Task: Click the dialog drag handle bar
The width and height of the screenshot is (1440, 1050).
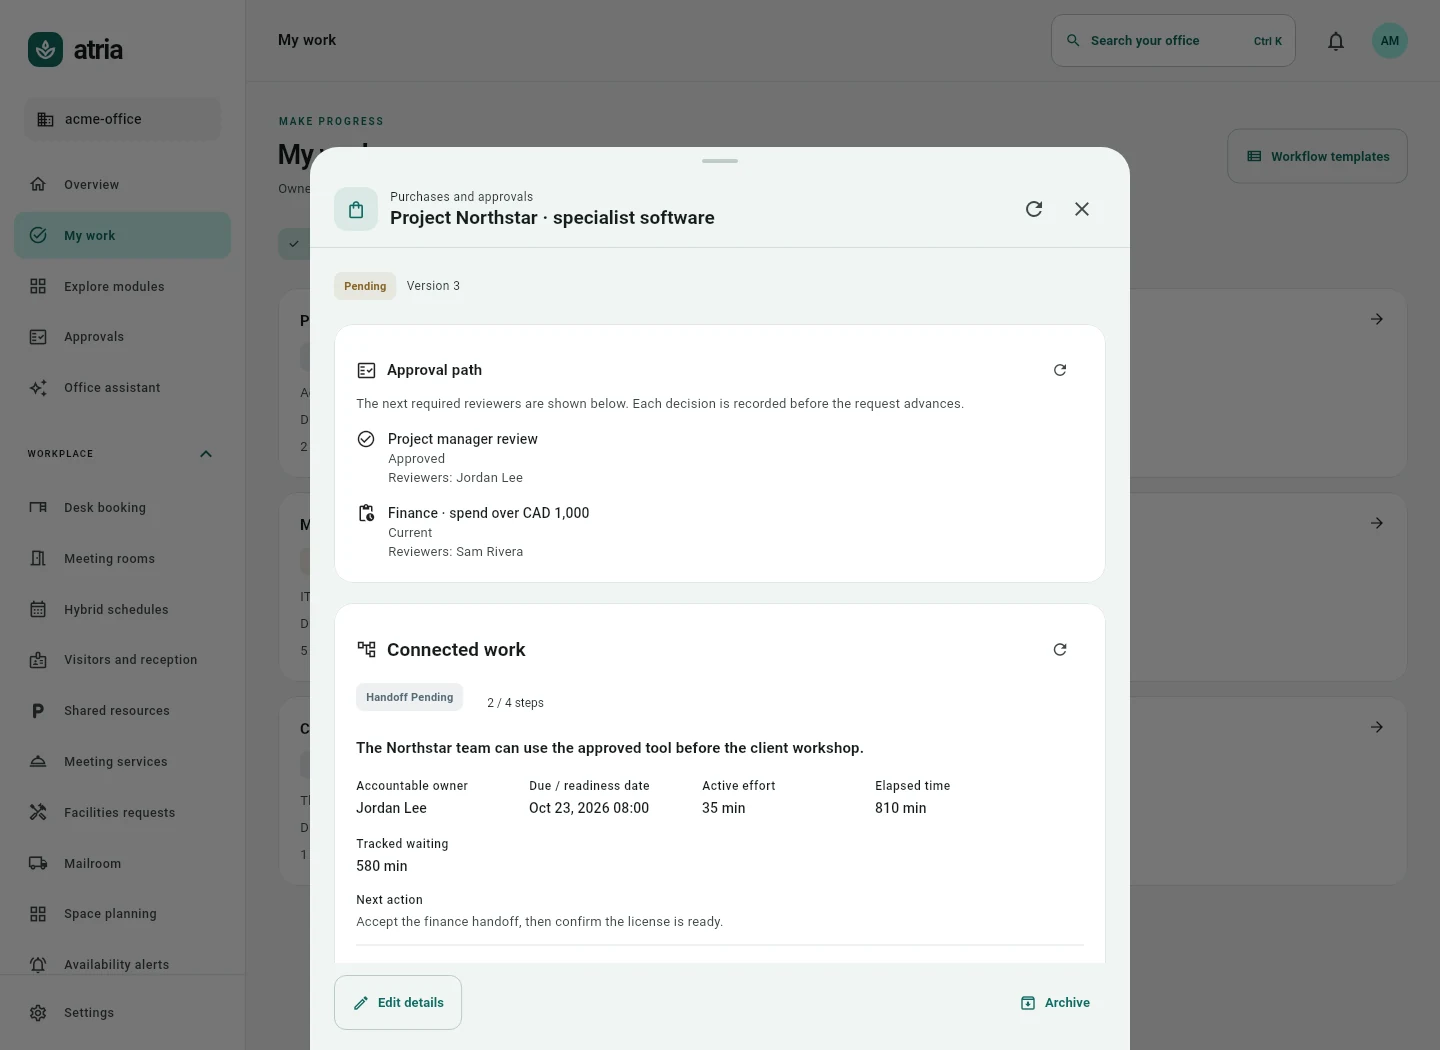Action: pos(720,161)
